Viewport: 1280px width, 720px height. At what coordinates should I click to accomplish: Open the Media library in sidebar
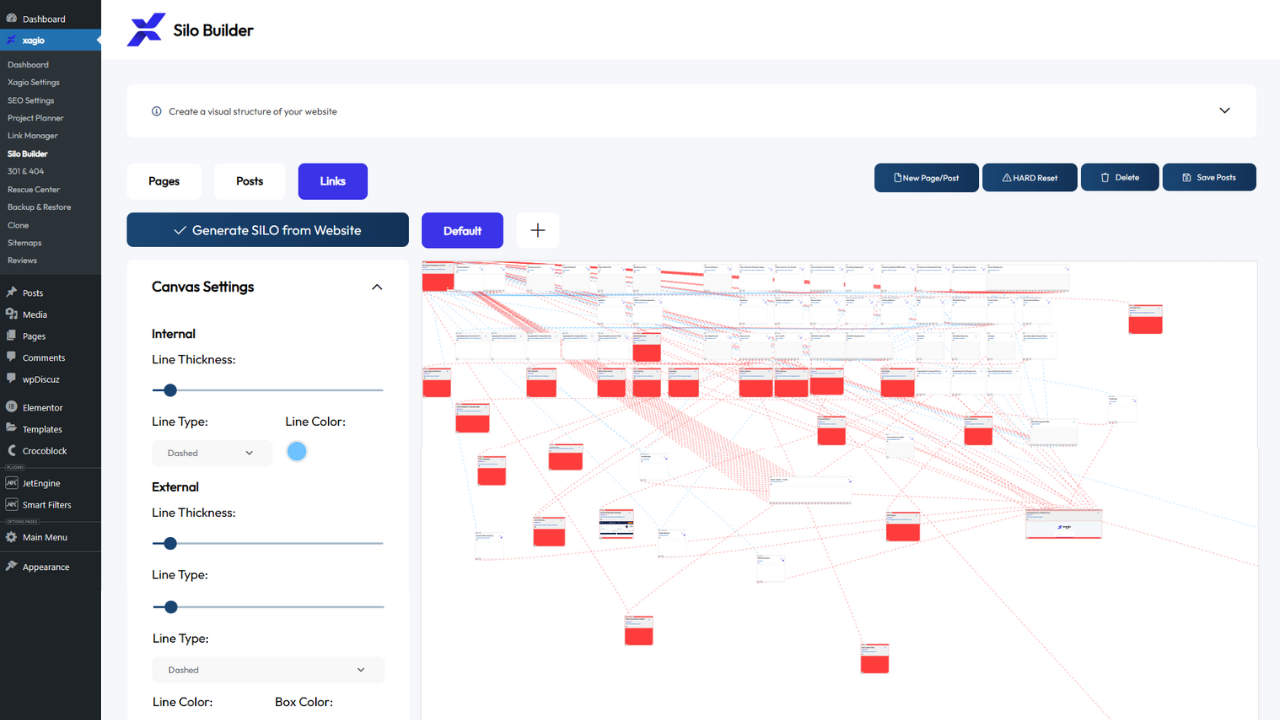pyautogui.click(x=34, y=315)
